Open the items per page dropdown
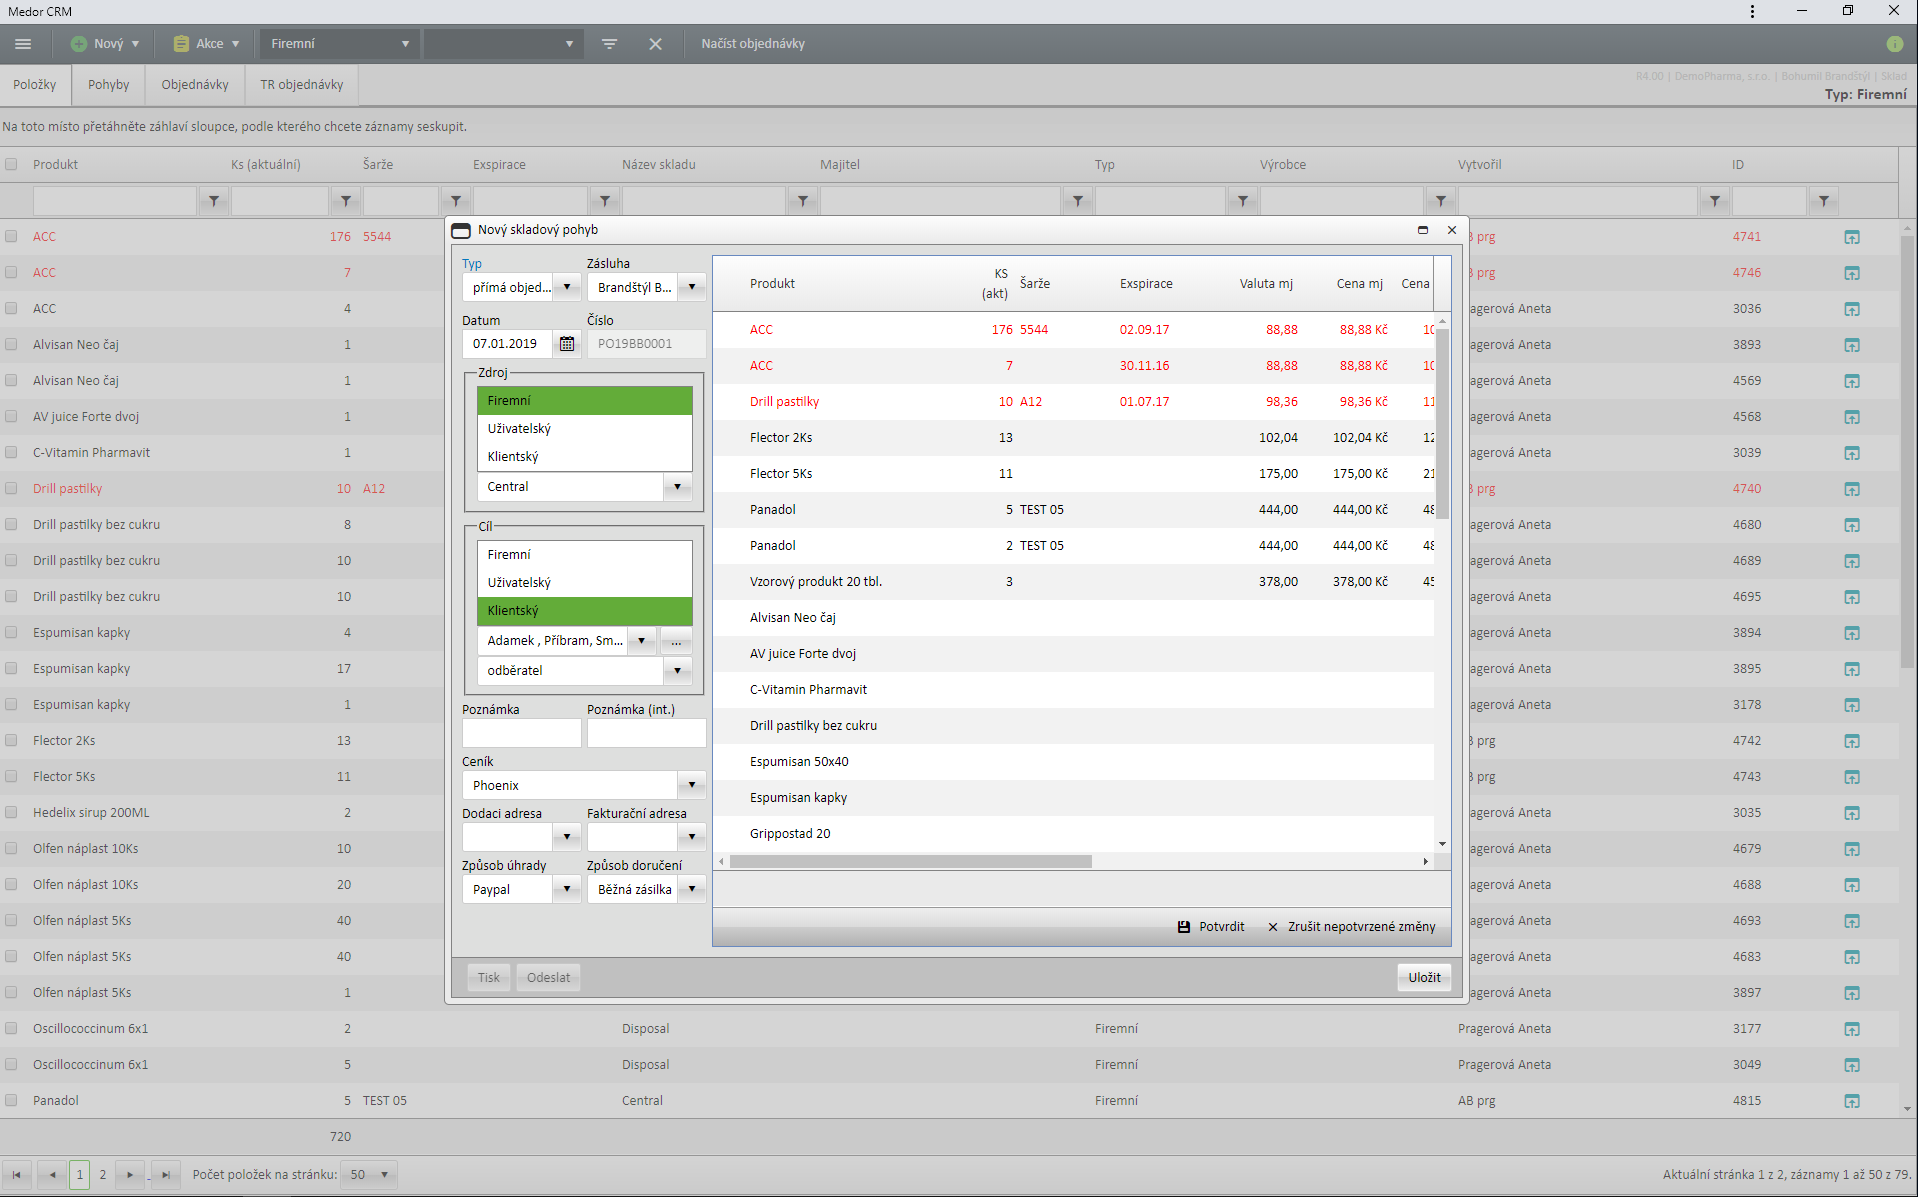Image resolution: width=1918 pixels, height=1197 pixels. [x=384, y=1175]
